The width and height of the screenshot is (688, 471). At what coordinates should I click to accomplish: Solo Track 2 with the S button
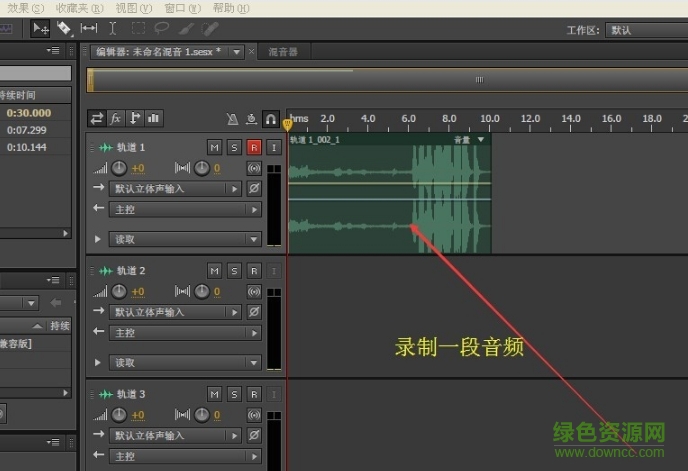click(234, 271)
